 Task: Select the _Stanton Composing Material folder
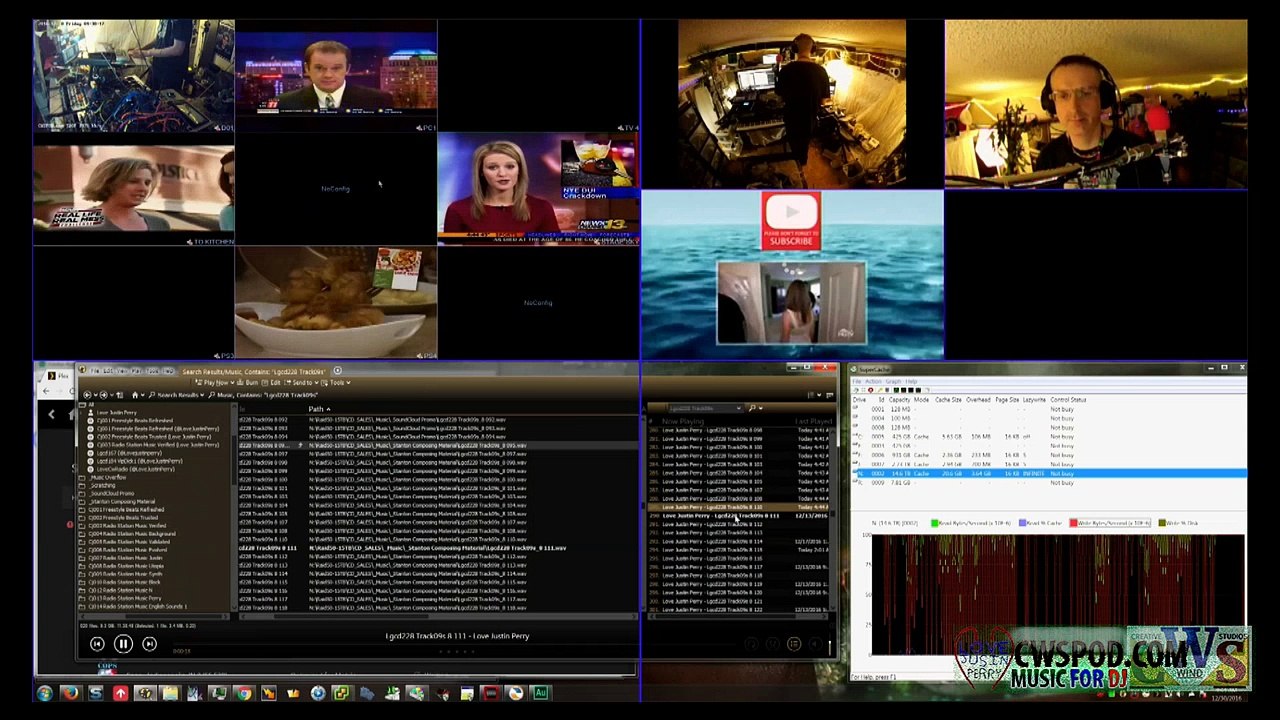click(122, 501)
